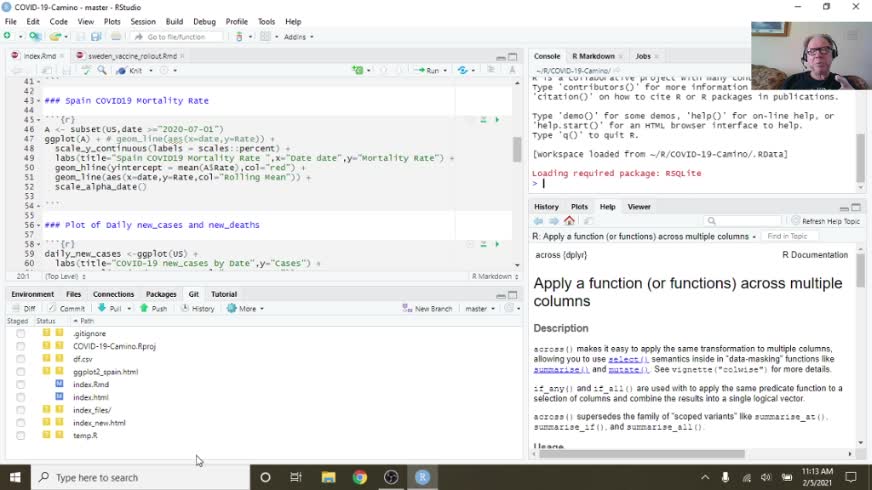Screen dimensions: 872x490
Task: Click the Go to file/function field
Action: 177,37
